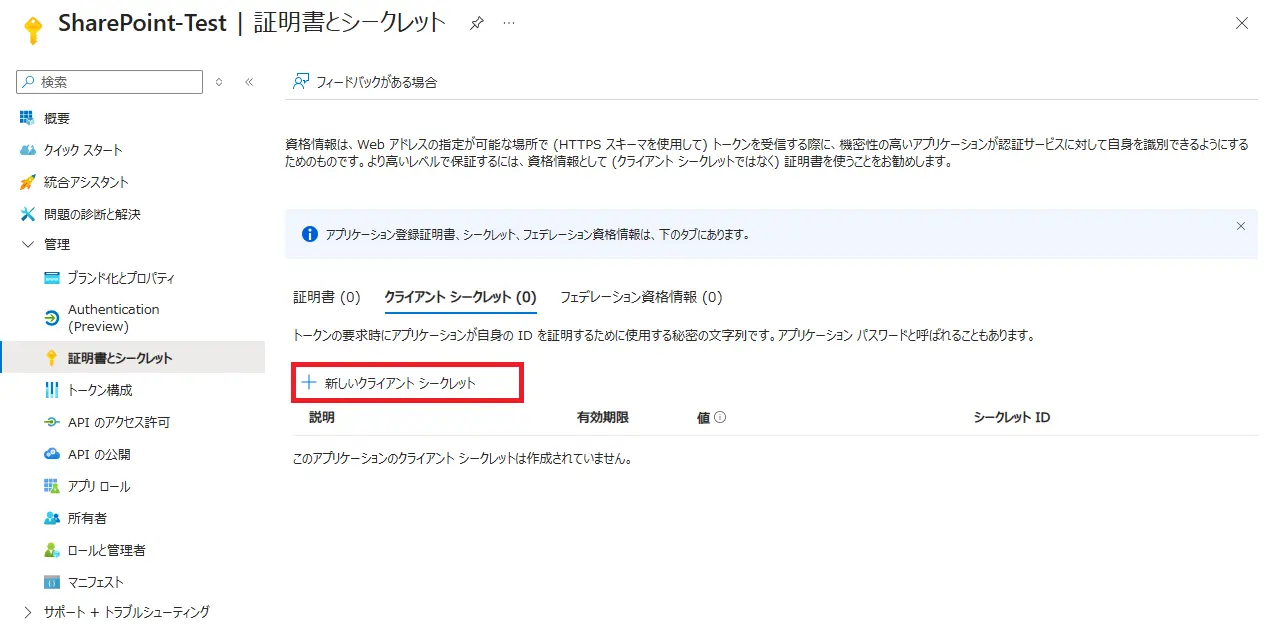This screenshot has height=642, width=1278.
Task: Click the up-down expand toggle beside search
Action: pos(219,82)
